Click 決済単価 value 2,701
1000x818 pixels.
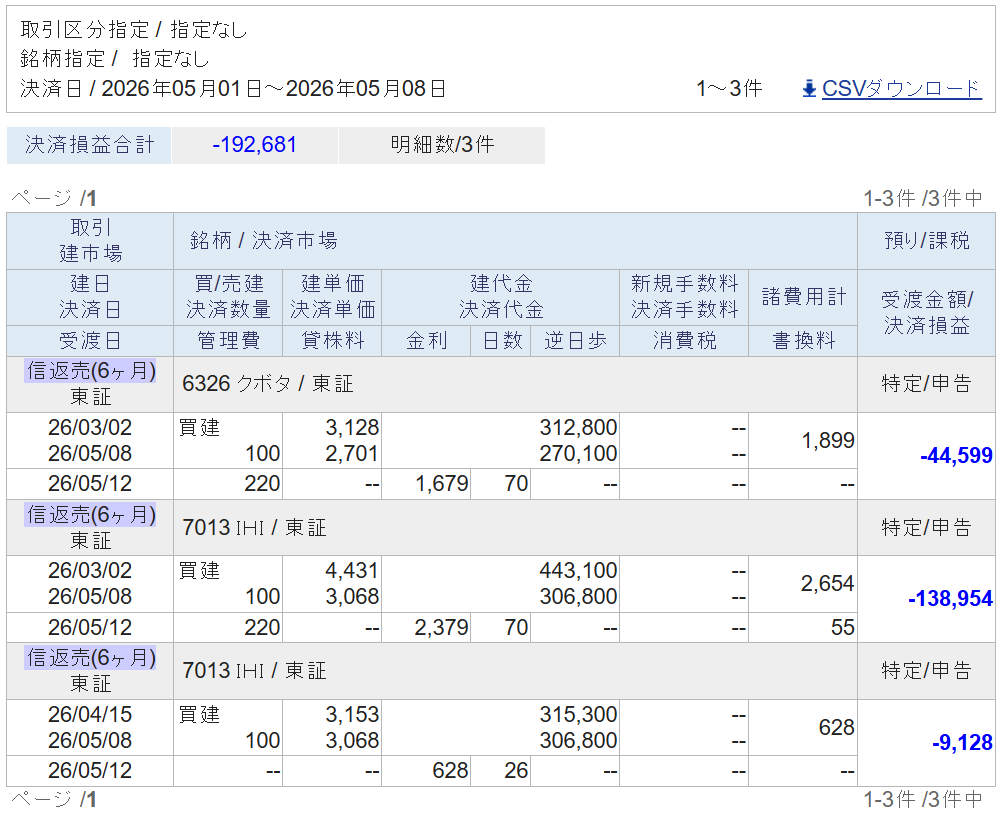click(352, 453)
